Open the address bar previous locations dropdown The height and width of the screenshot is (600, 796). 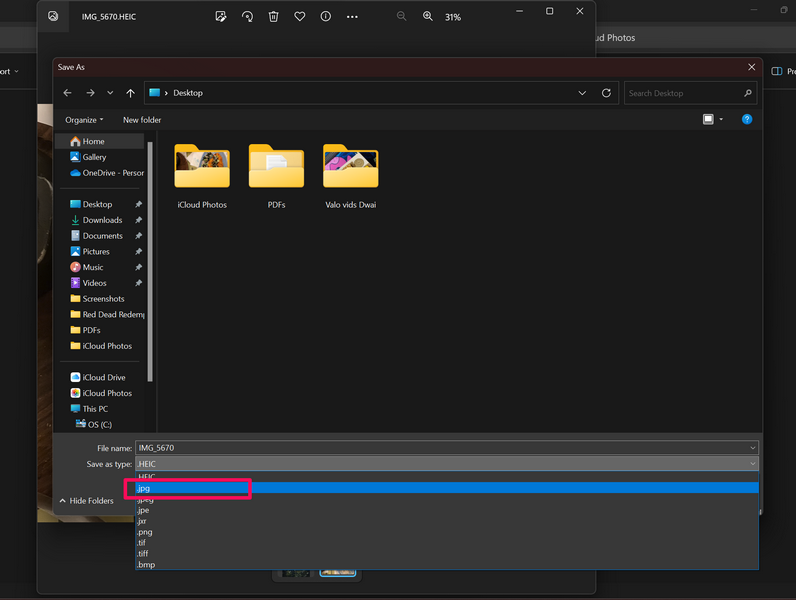(x=582, y=93)
